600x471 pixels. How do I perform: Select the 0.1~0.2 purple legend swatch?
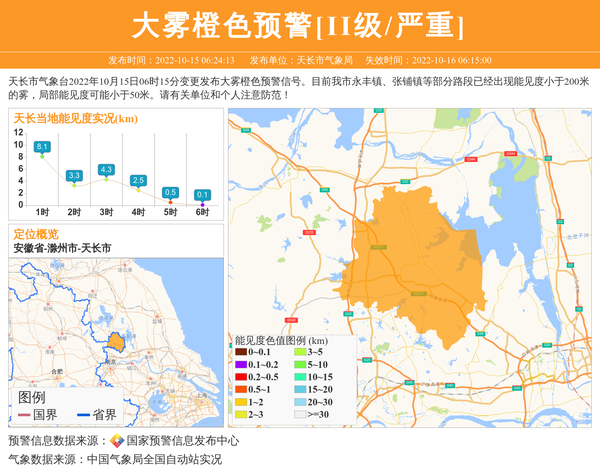tap(241, 364)
